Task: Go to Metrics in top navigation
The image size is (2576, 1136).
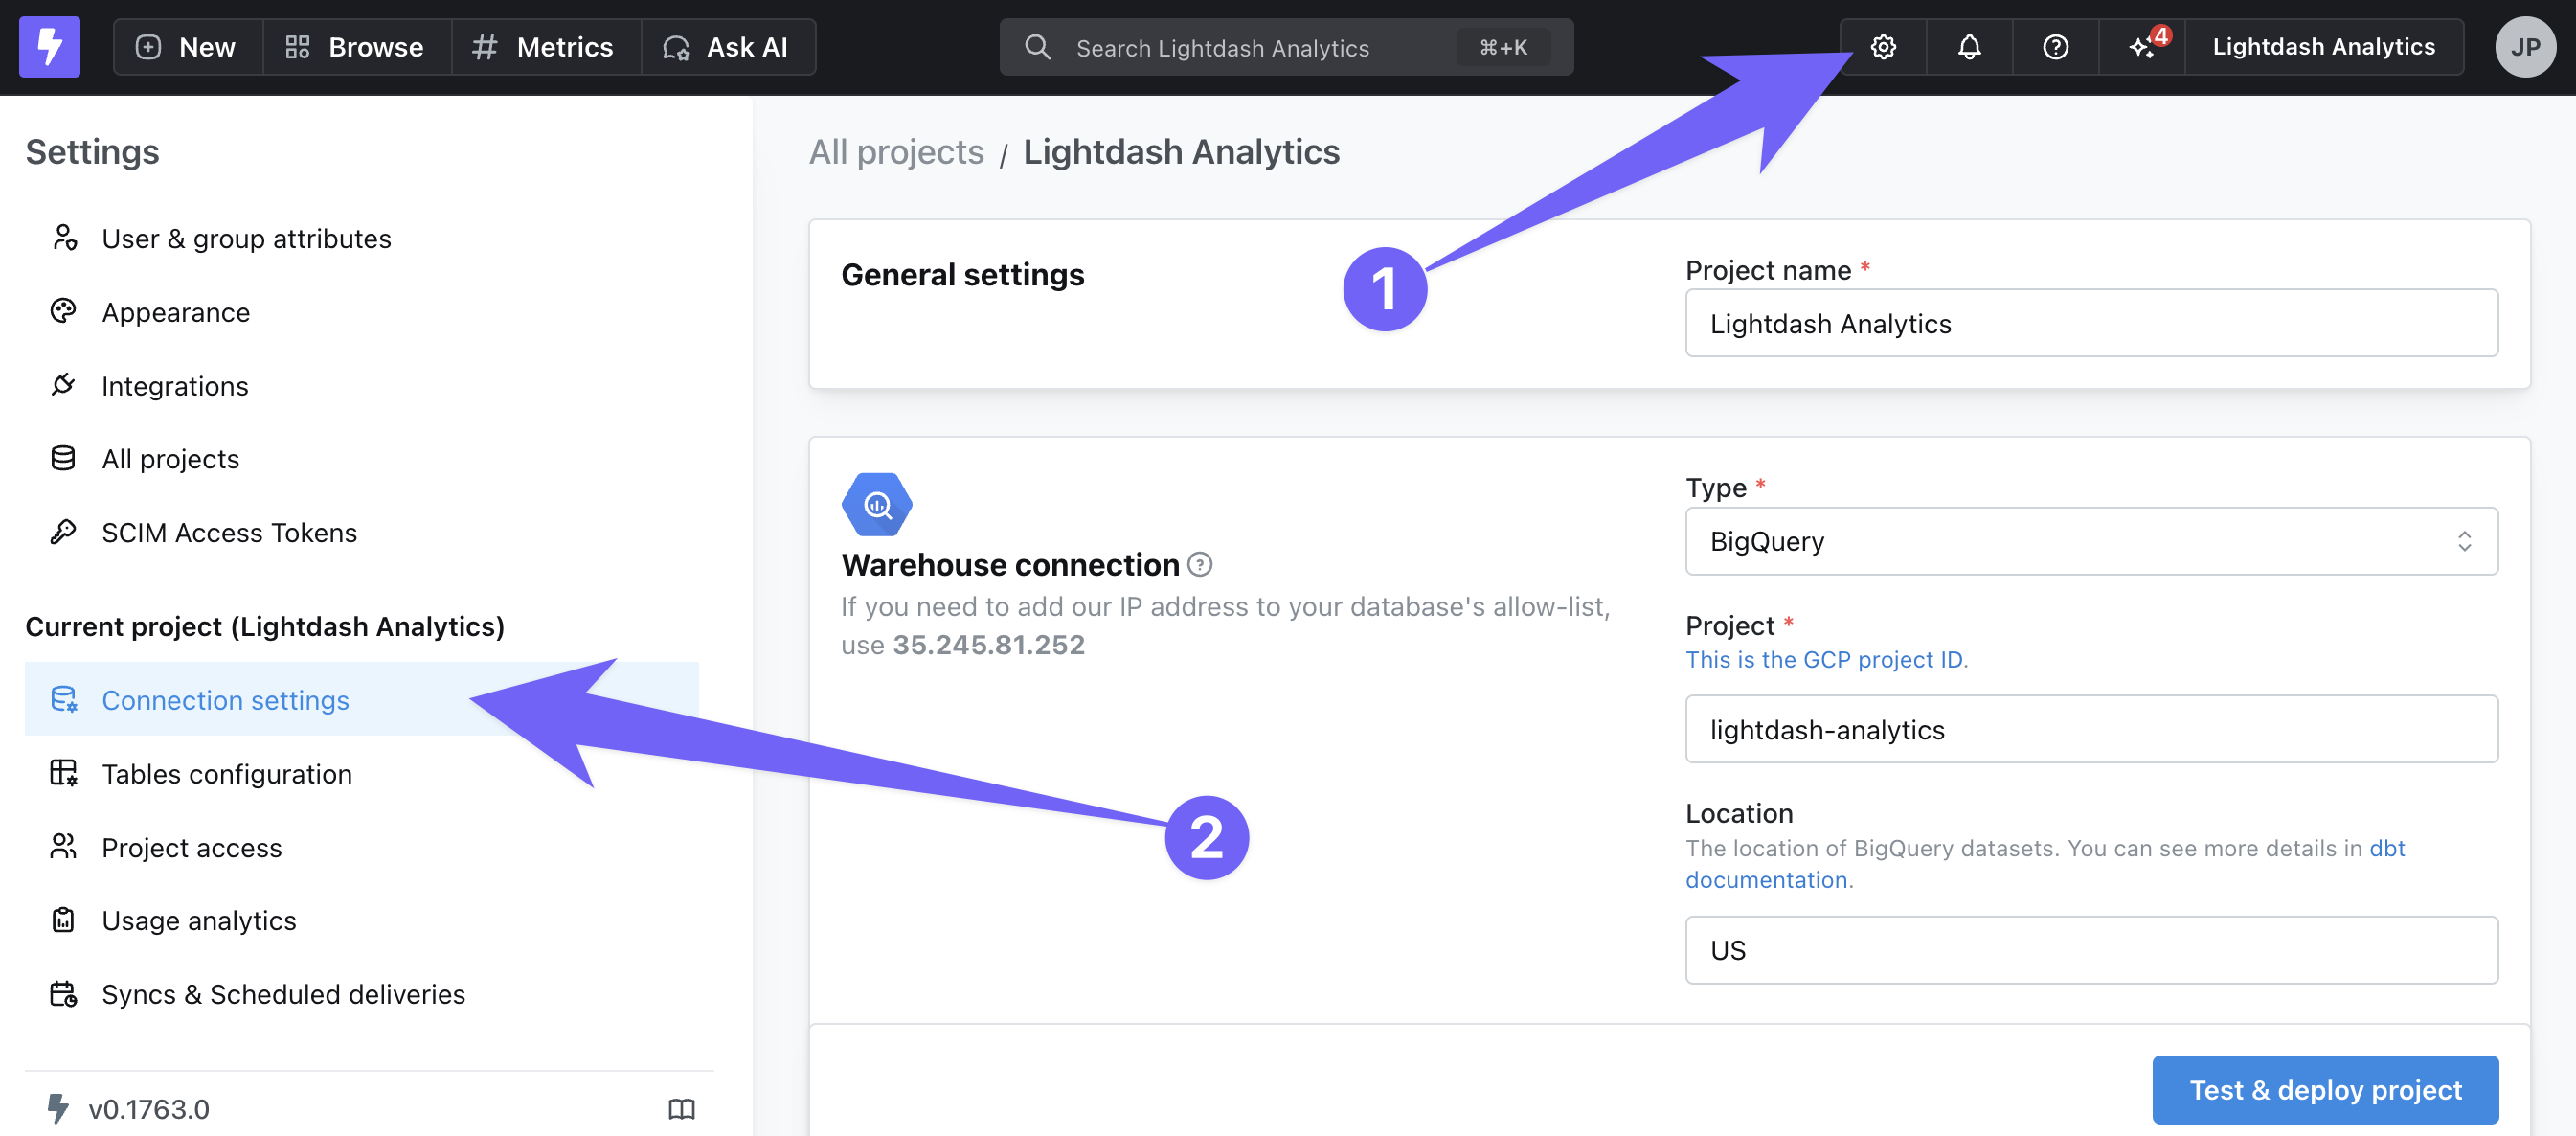Action: (x=544, y=47)
